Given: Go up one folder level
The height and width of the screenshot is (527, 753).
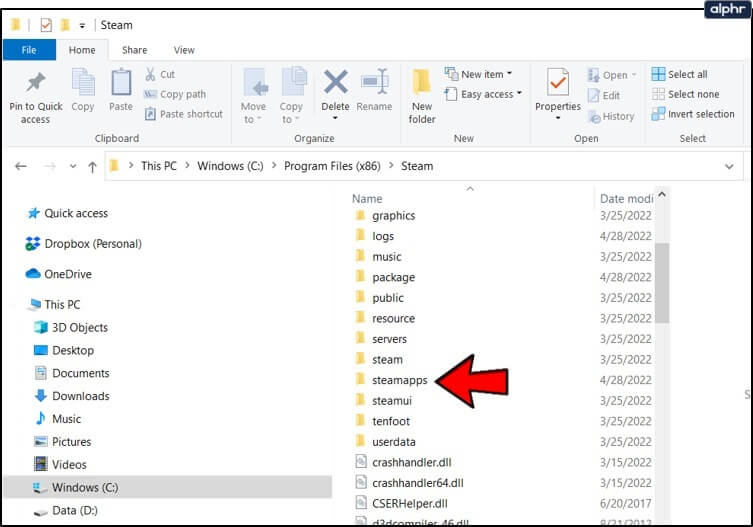Looking at the screenshot, I should [x=92, y=167].
